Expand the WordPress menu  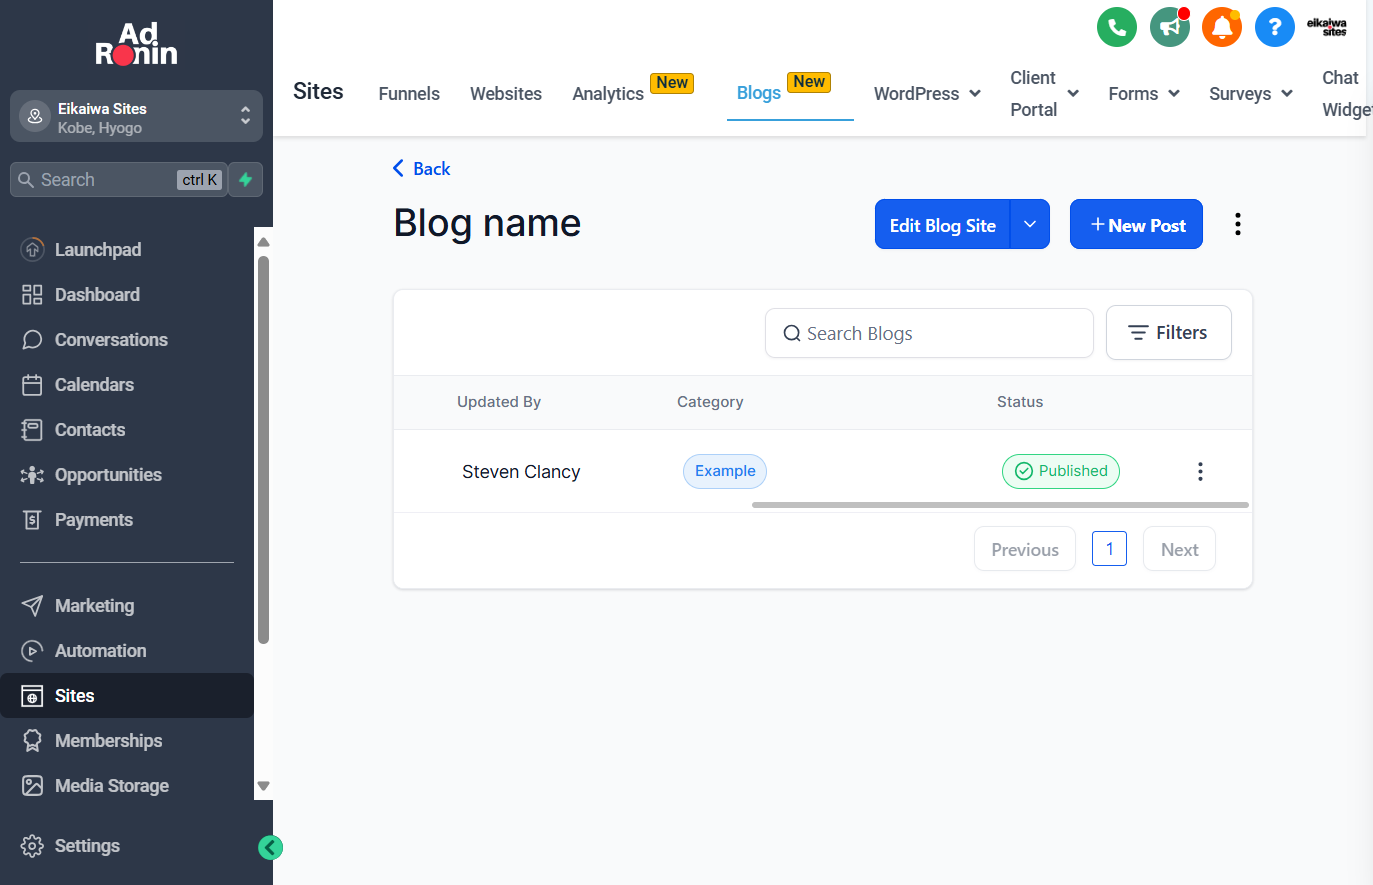tap(927, 94)
